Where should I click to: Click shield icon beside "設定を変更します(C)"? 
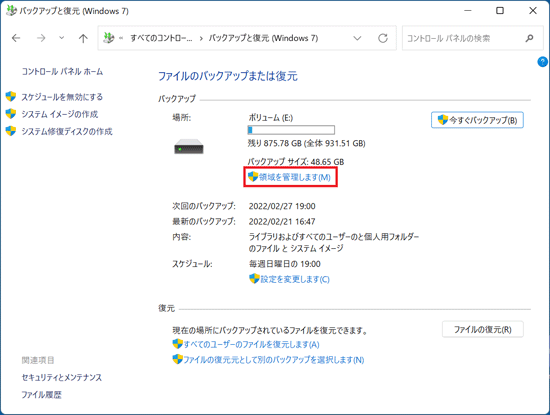point(254,279)
